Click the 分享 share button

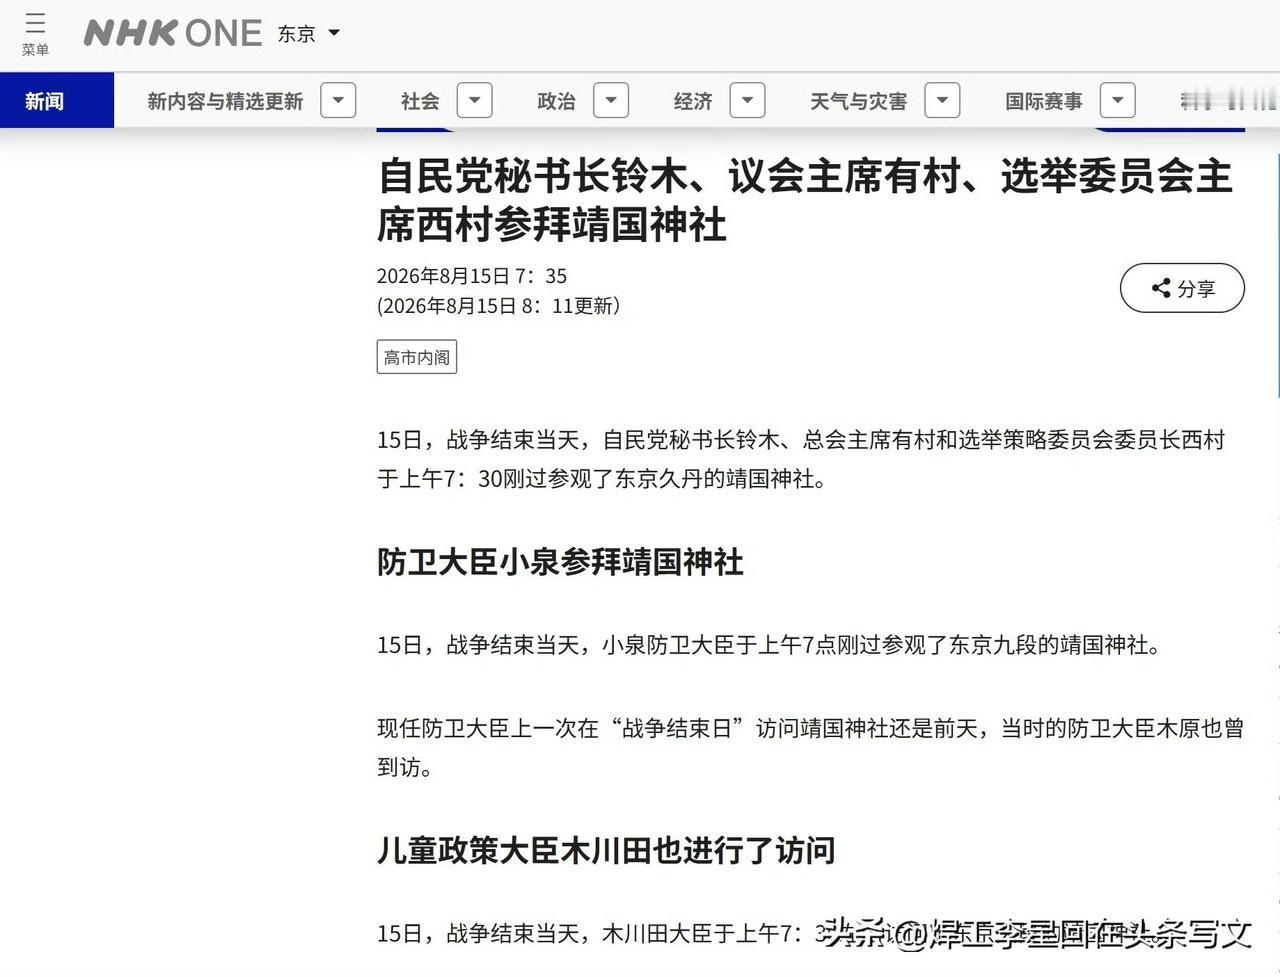(x=1182, y=288)
